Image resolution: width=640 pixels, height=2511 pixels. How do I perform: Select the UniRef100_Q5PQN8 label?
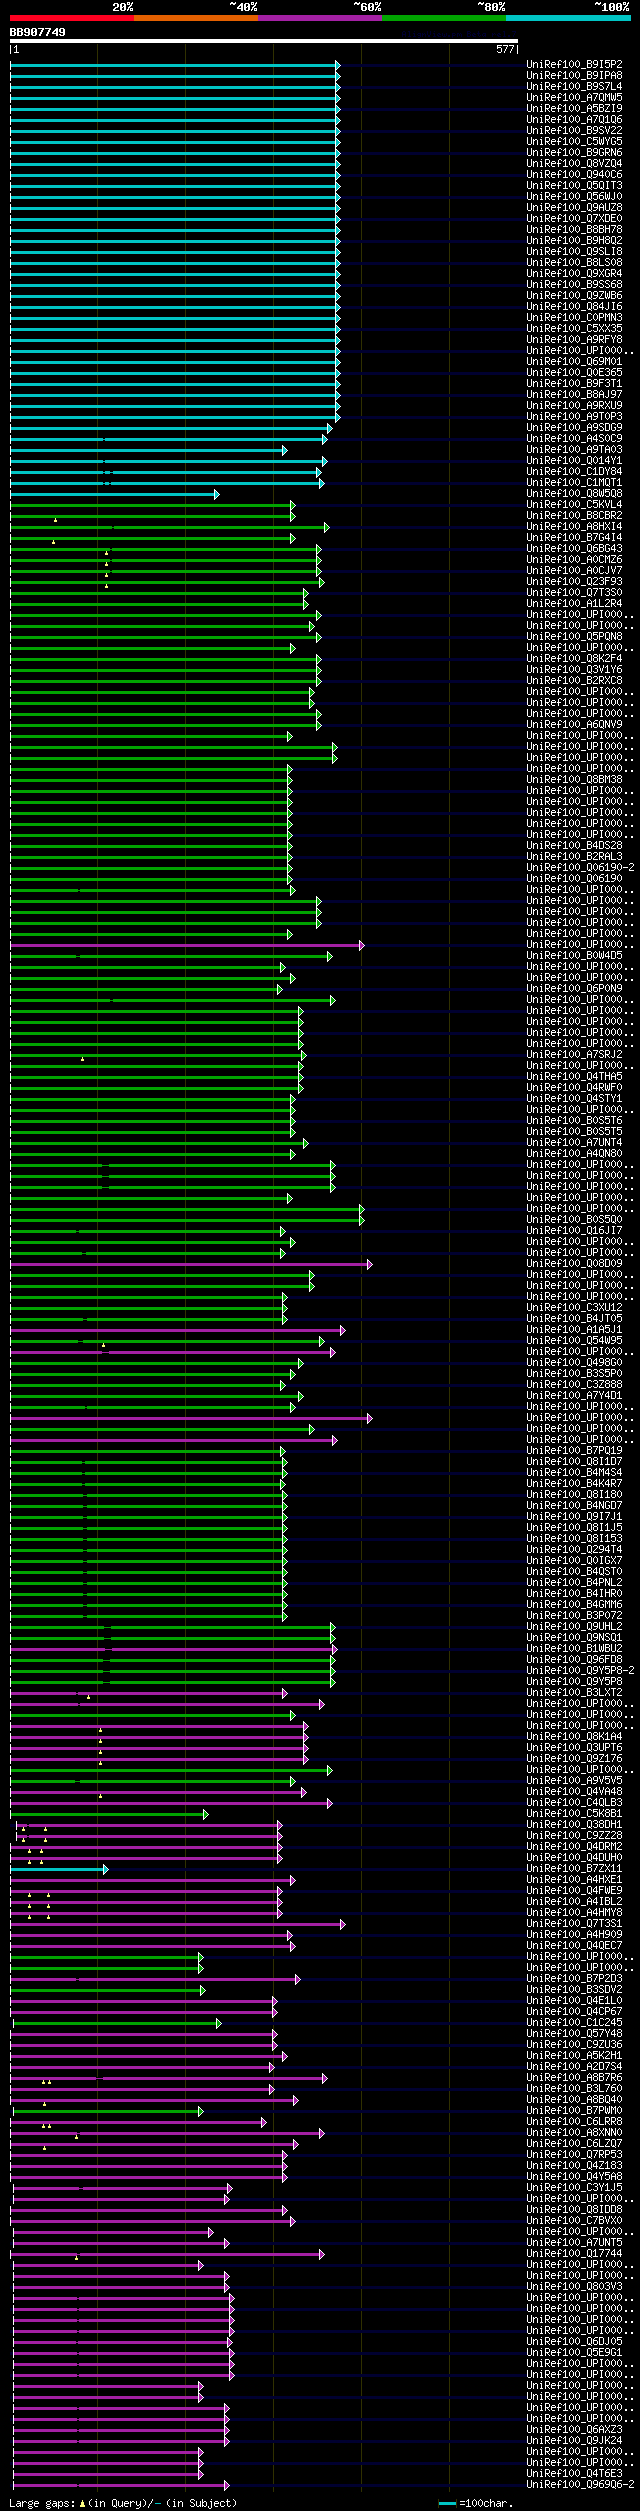point(574,636)
